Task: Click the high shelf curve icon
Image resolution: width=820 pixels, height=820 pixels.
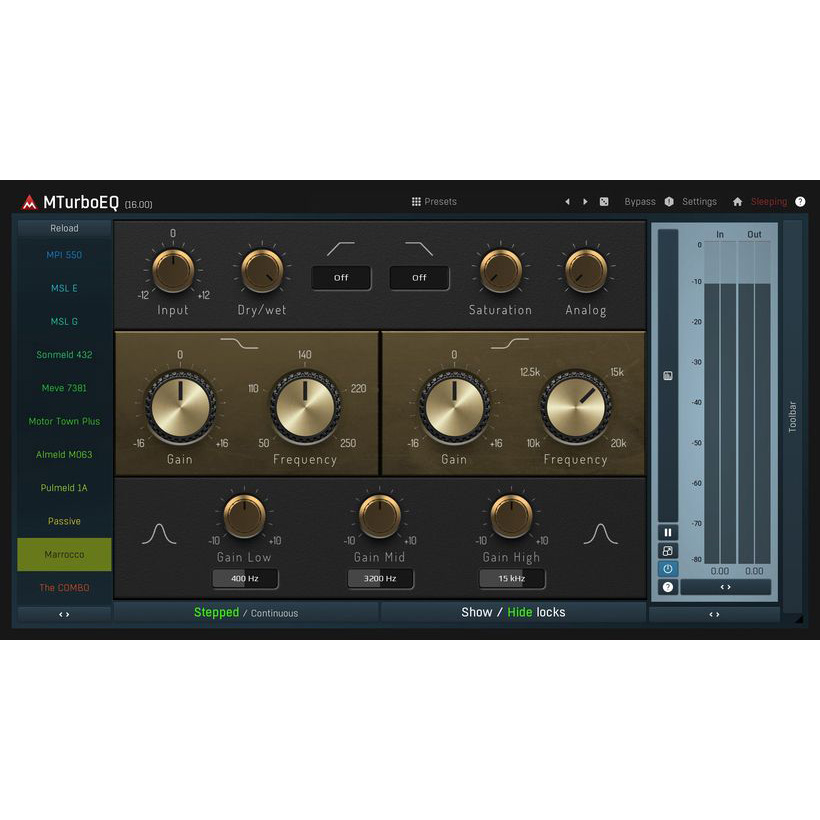Action: coord(510,343)
